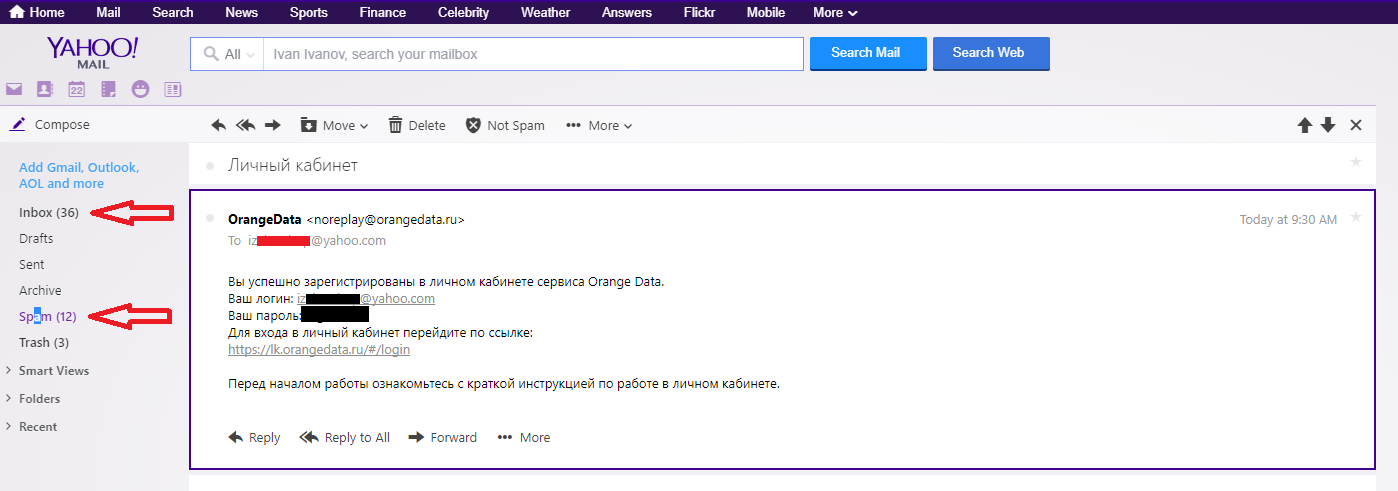Open the All search filter dropdown
The height and width of the screenshot is (491, 1398).
(230, 54)
